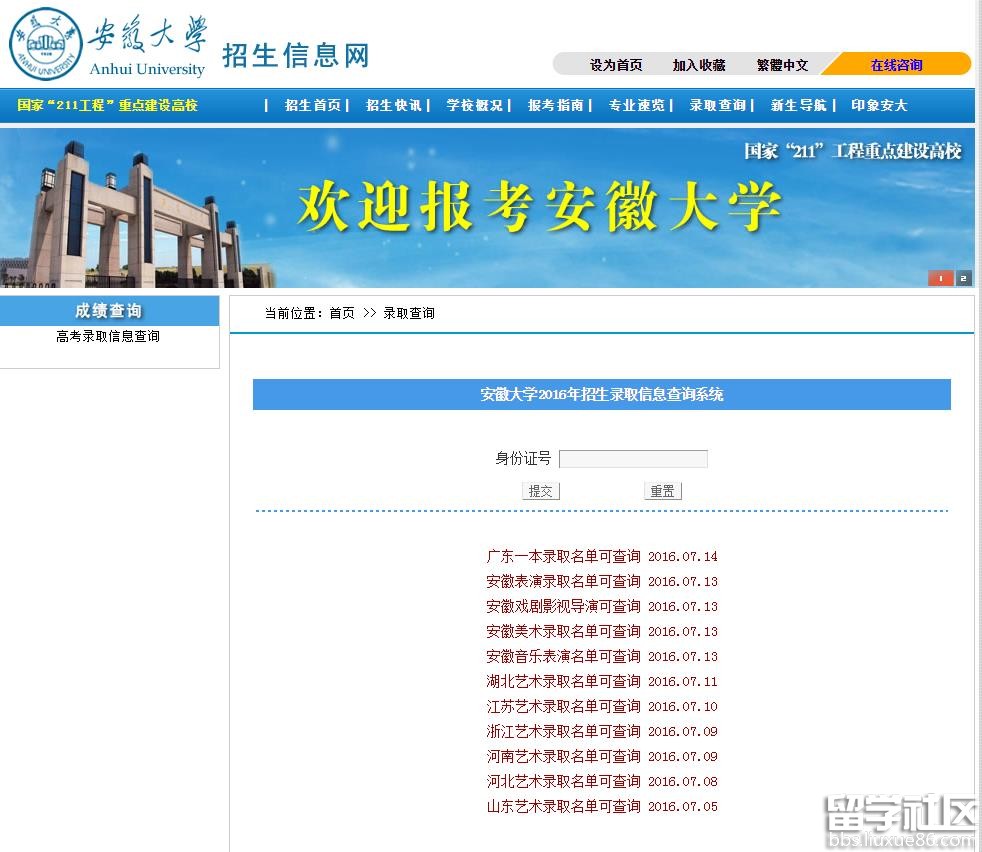Open 新生导航 menu item
The height and width of the screenshot is (852, 982).
(x=799, y=105)
